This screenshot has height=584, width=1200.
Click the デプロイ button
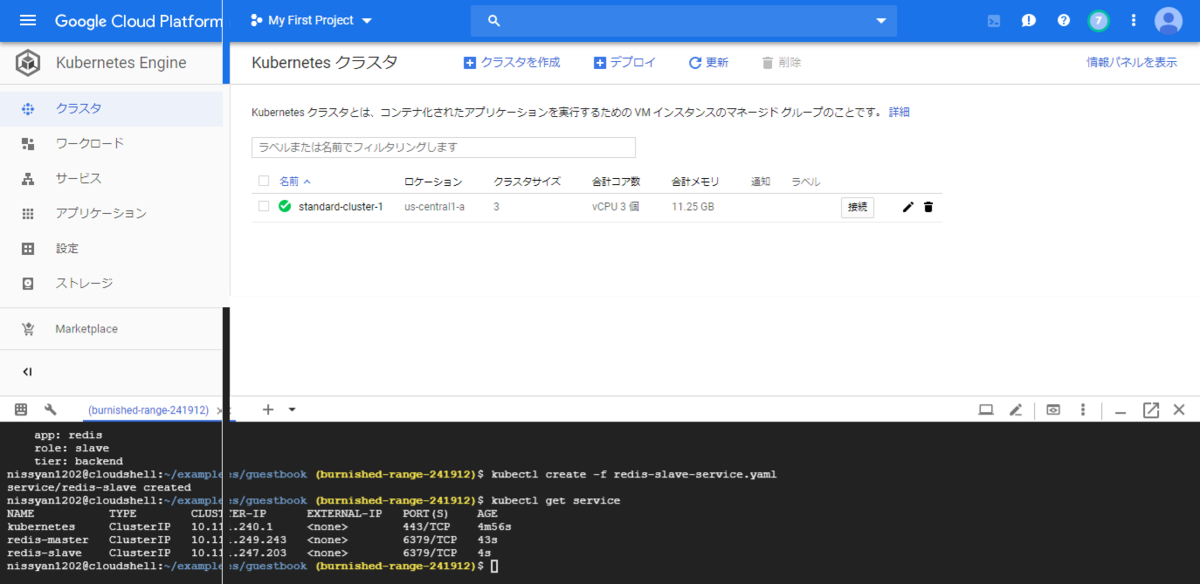click(625, 62)
